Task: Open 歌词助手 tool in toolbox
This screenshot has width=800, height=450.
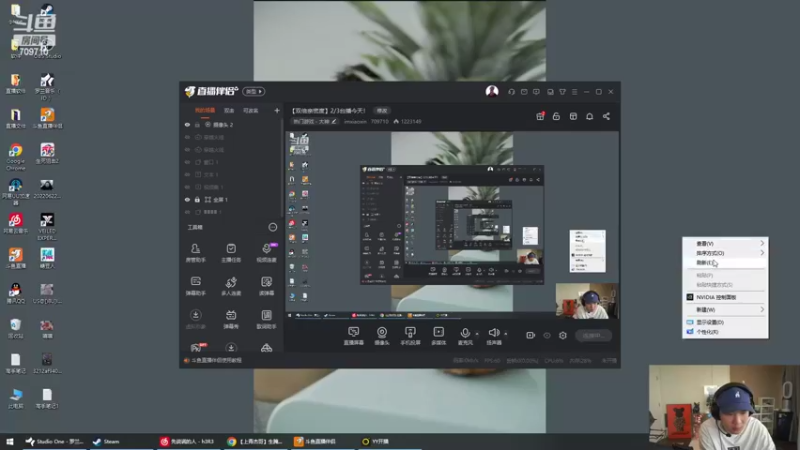Action: 266,319
